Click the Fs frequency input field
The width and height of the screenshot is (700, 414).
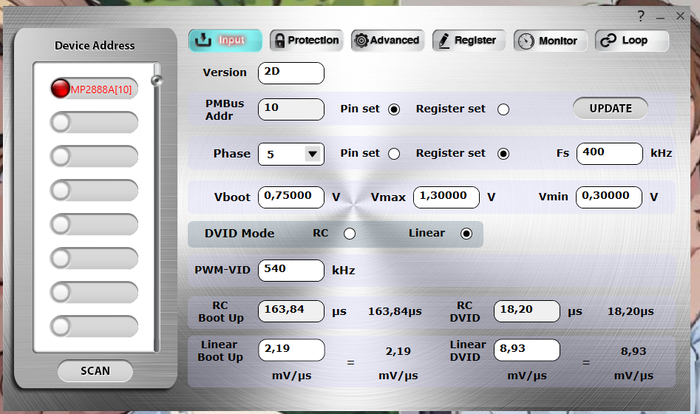(x=608, y=154)
